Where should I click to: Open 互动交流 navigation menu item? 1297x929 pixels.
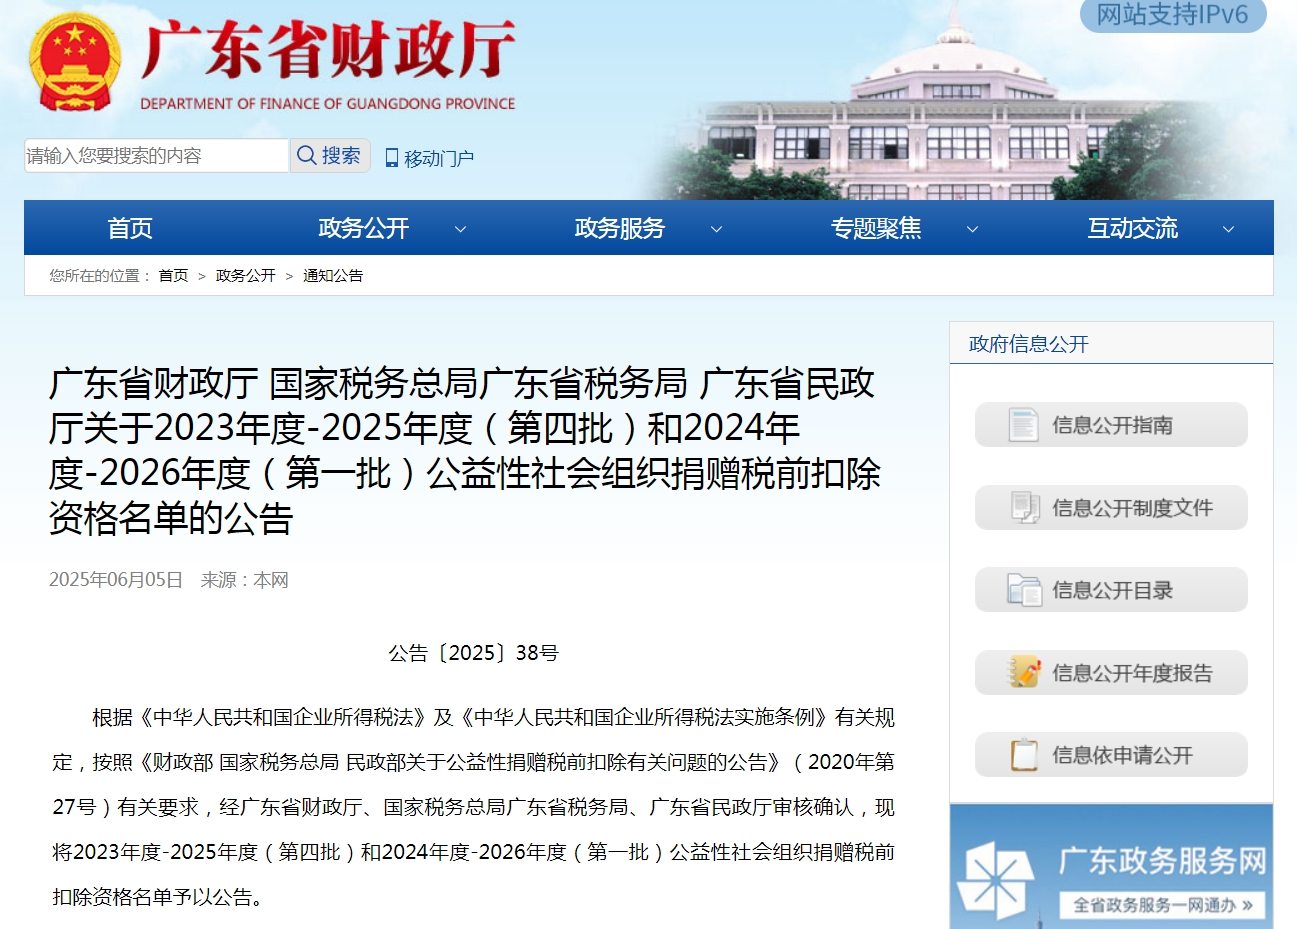[x=1132, y=229]
